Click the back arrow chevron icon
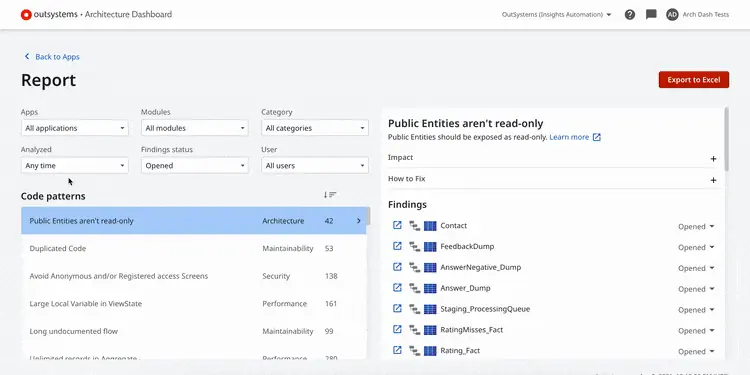The height and width of the screenshot is (375, 750). pyautogui.click(x=27, y=56)
